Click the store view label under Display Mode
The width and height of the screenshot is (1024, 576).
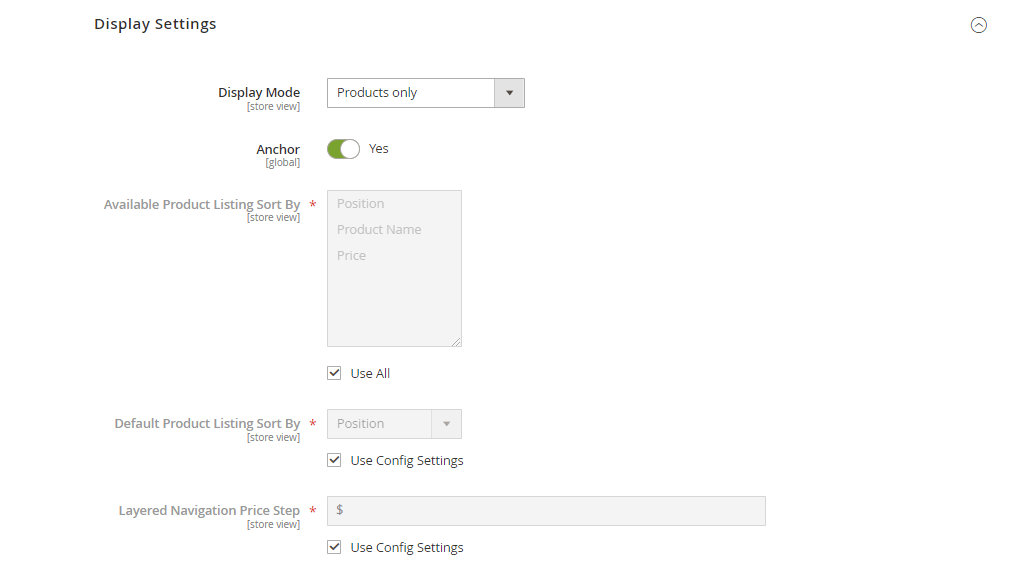click(x=273, y=105)
